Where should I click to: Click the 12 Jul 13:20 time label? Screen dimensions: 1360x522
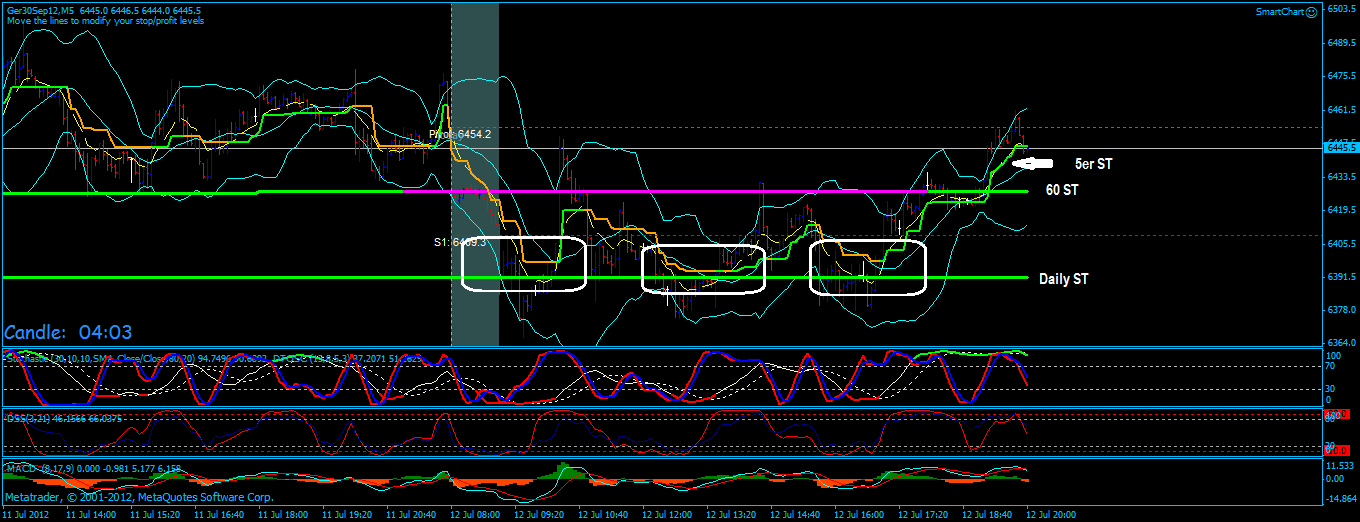pos(731,515)
